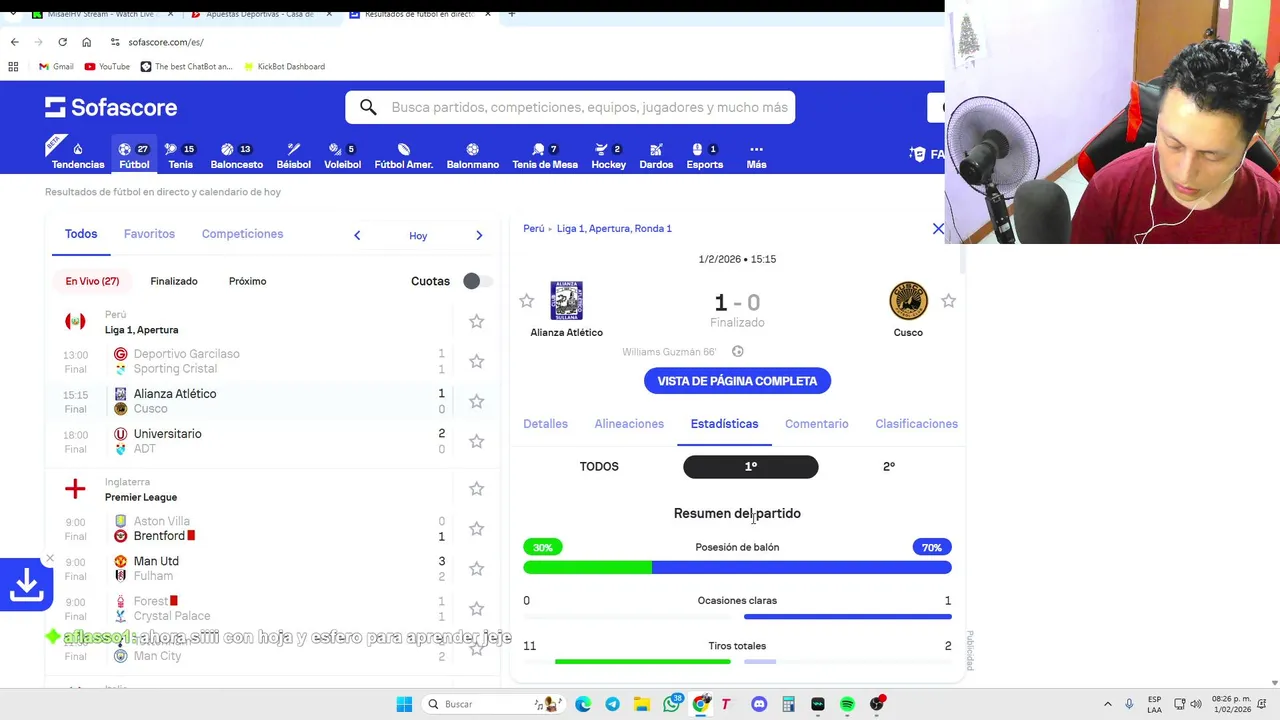Click the Posesión de balón bar

(x=737, y=567)
